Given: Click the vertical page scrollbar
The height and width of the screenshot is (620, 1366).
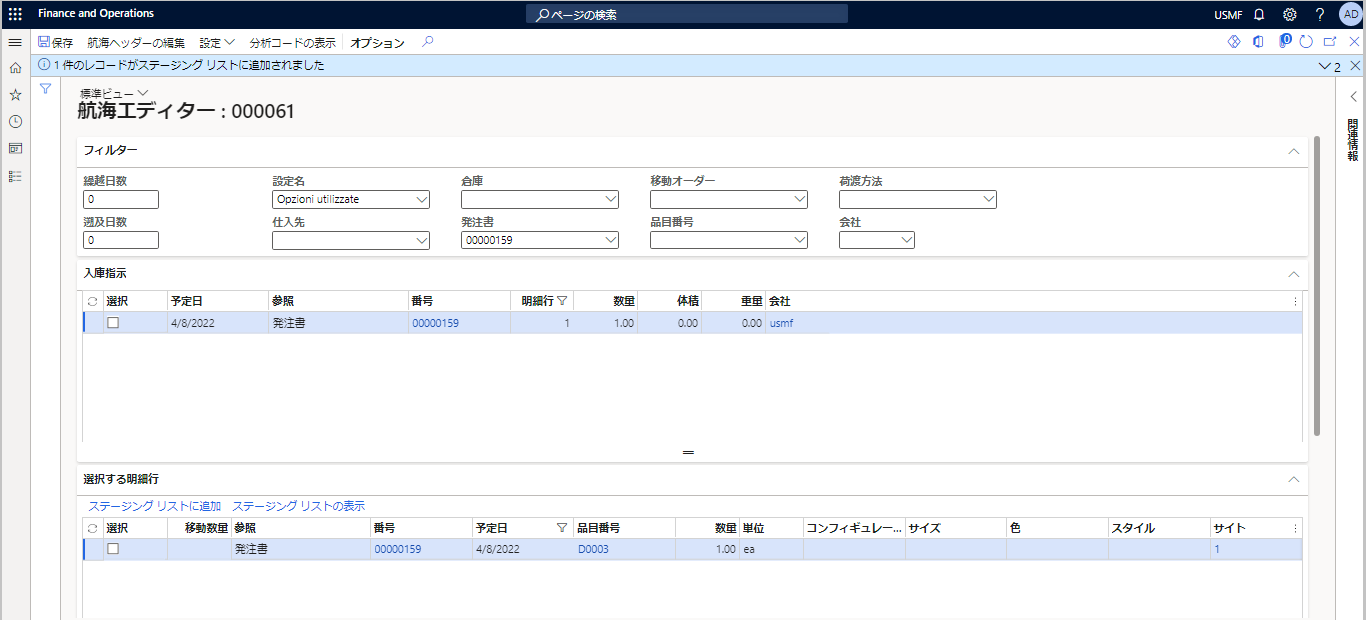Looking at the screenshot, I should (x=1317, y=285).
